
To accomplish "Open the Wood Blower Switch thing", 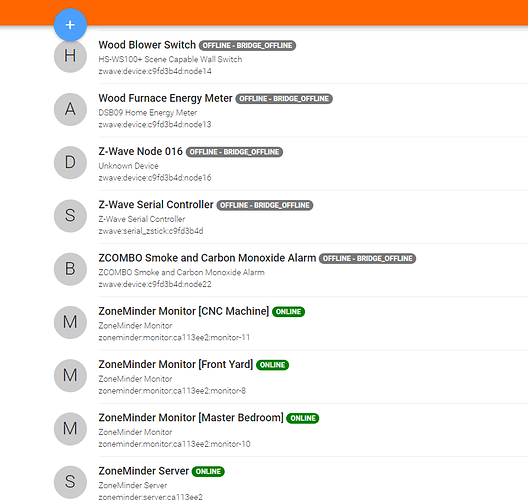I will pos(147,45).
